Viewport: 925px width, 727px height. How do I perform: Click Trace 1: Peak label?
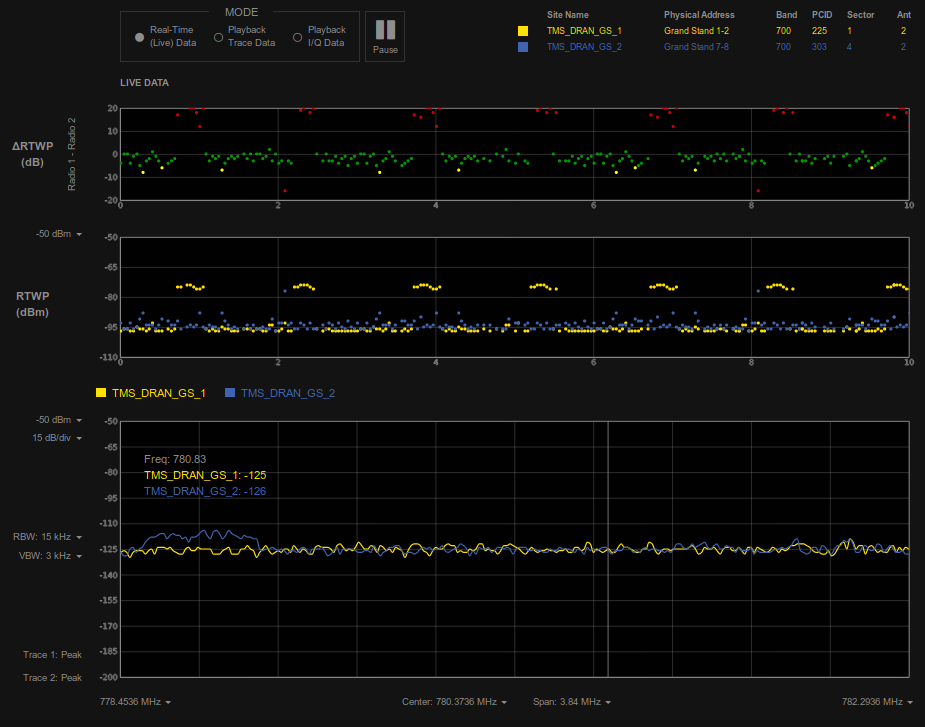point(53,654)
